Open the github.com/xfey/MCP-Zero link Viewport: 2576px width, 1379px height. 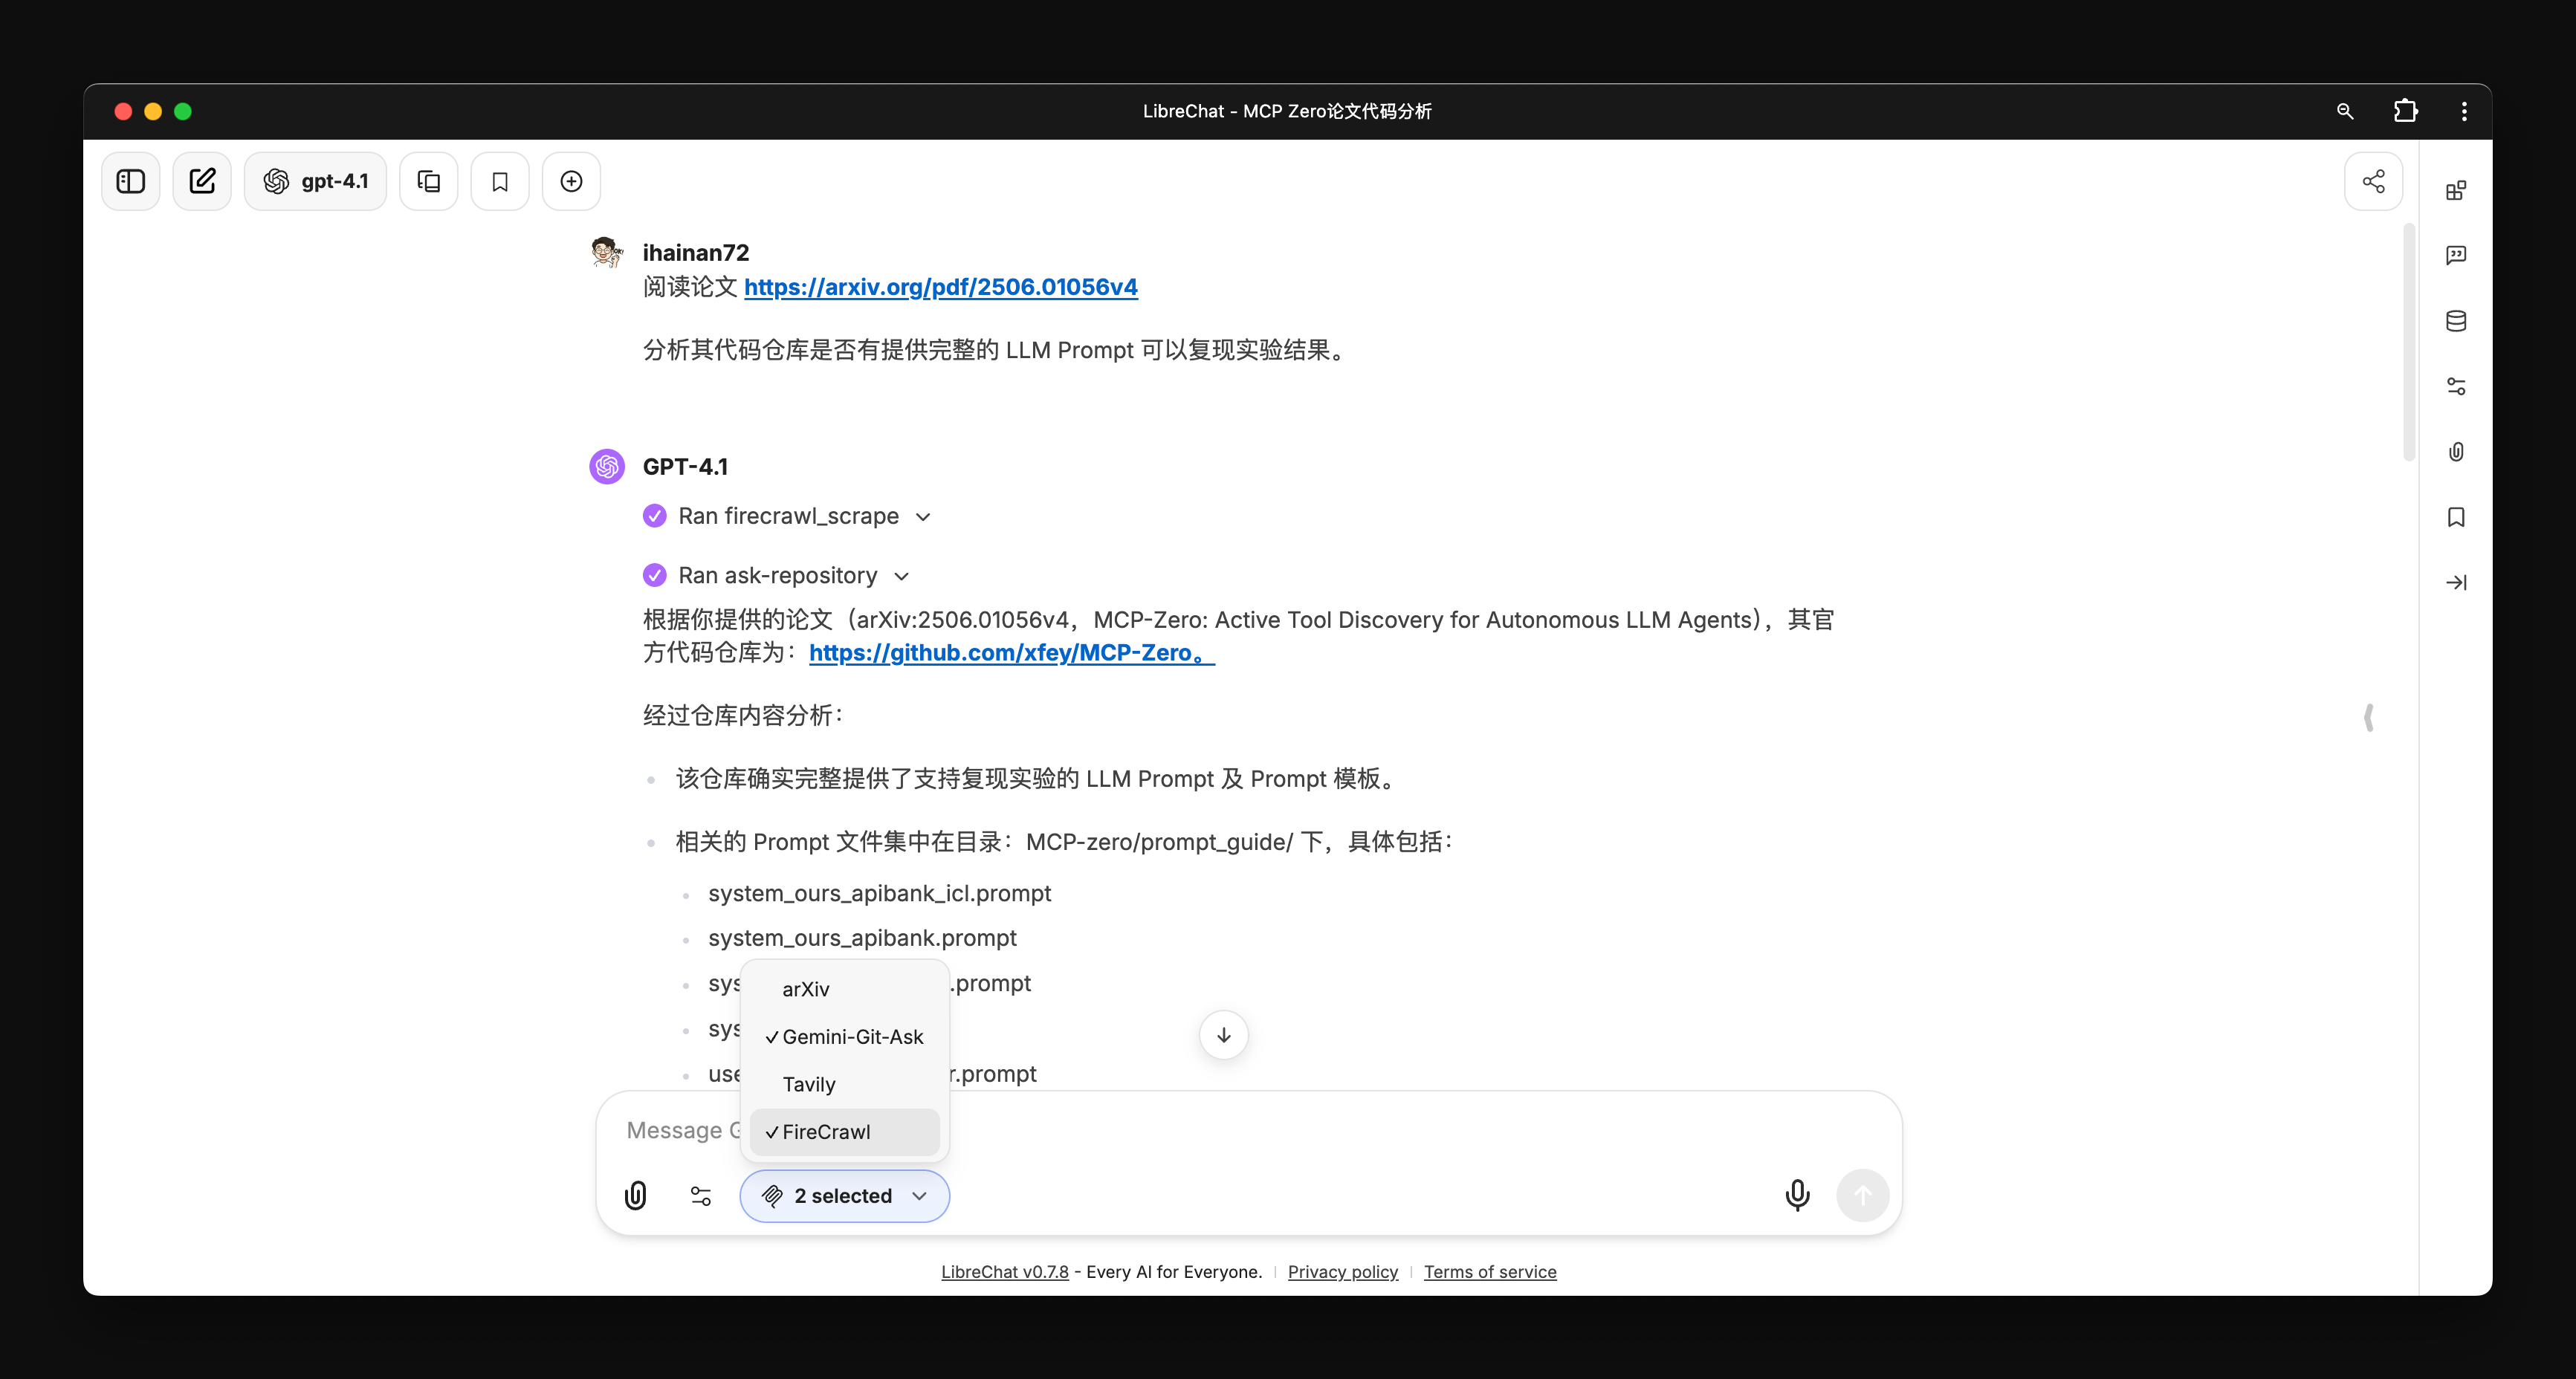[x=1011, y=652]
